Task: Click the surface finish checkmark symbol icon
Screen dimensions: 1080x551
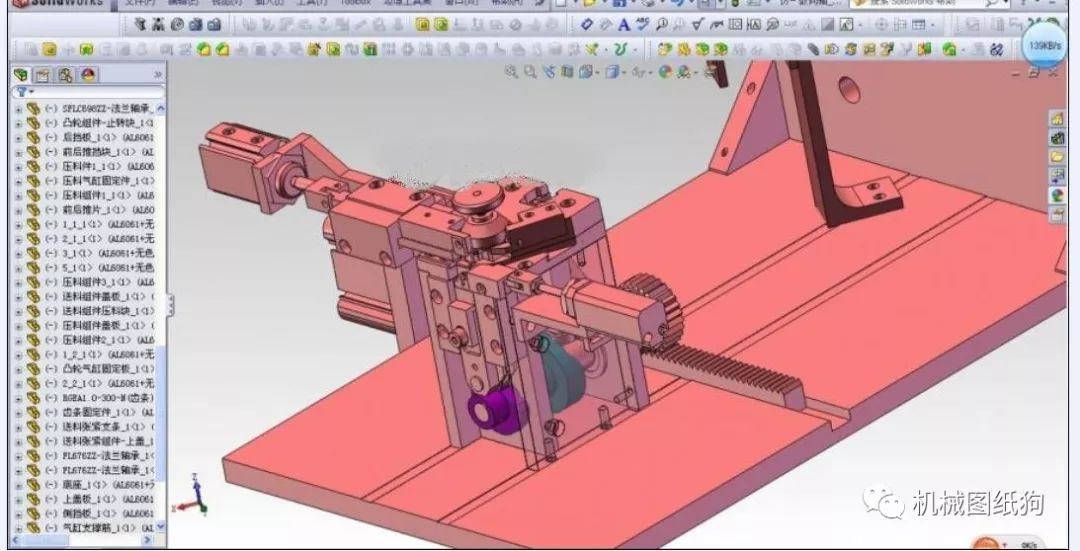Action: tap(698, 25)
